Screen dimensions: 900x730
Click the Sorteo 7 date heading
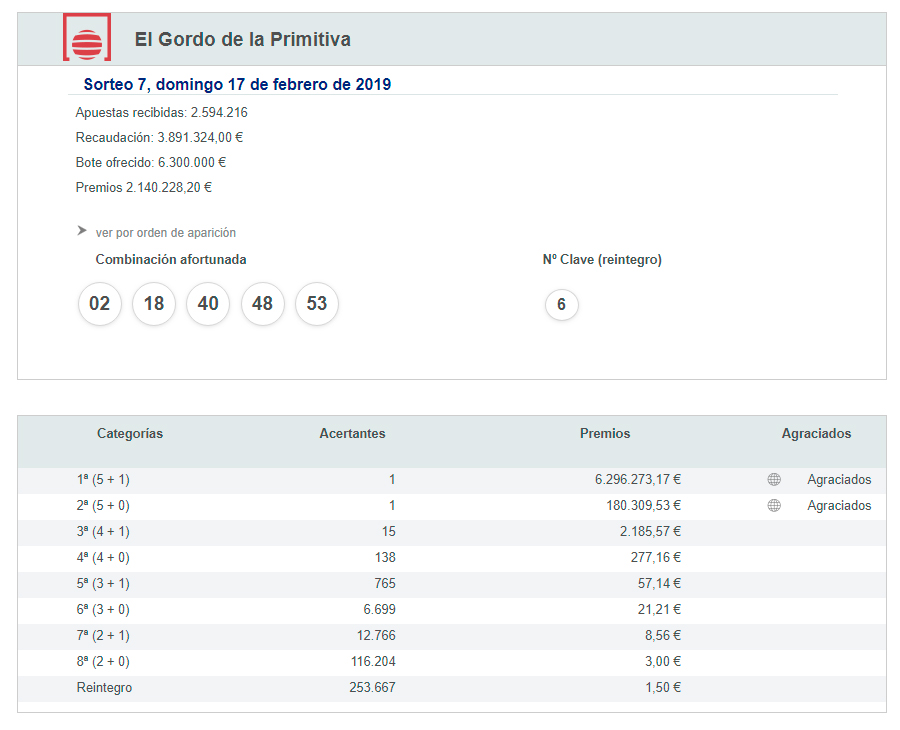pyautogui.click(x=237, y=84)
